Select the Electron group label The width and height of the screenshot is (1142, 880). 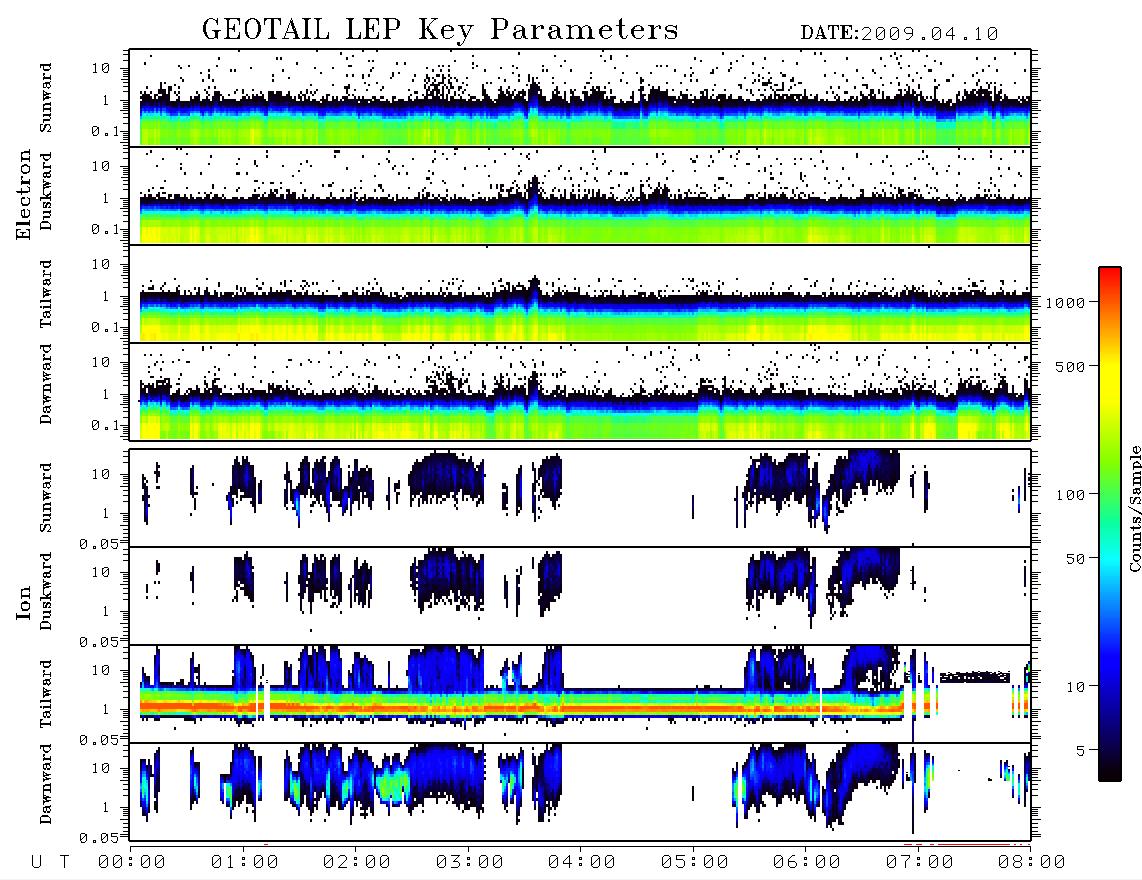pos(24,194)
